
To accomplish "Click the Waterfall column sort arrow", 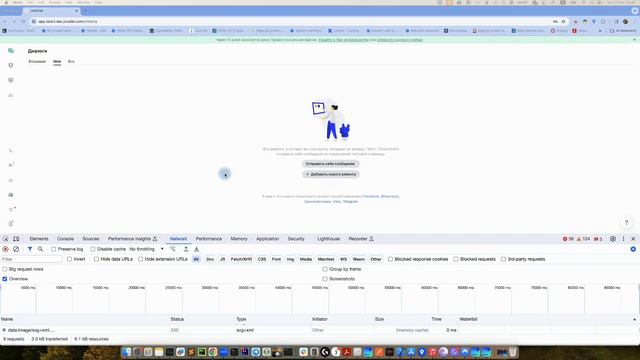I will click(x=634, y=319).
